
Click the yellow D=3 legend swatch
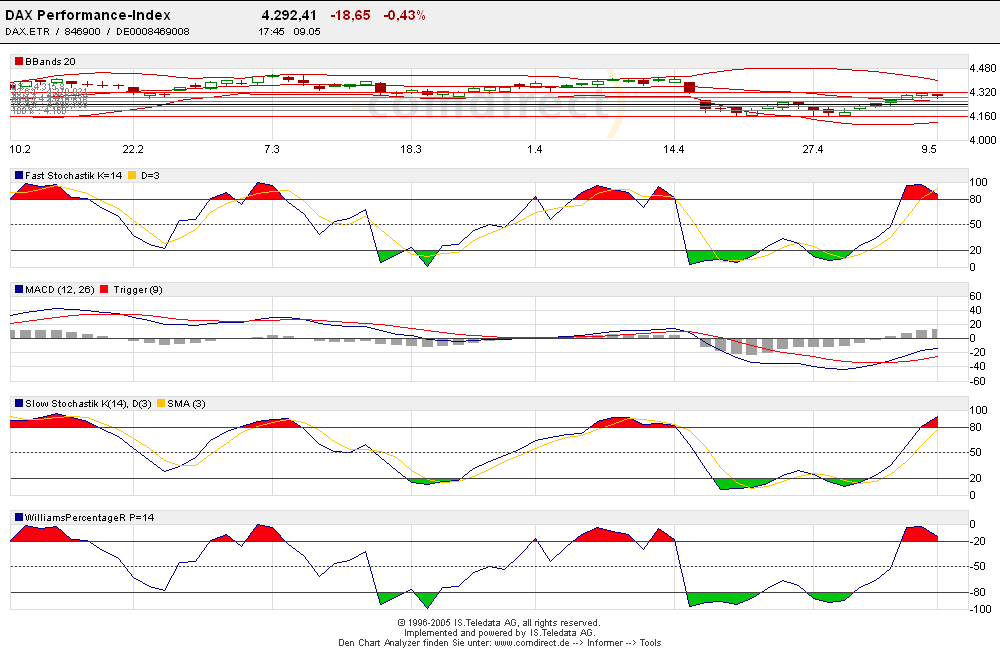pyautogui.click(x=133, y=175)
